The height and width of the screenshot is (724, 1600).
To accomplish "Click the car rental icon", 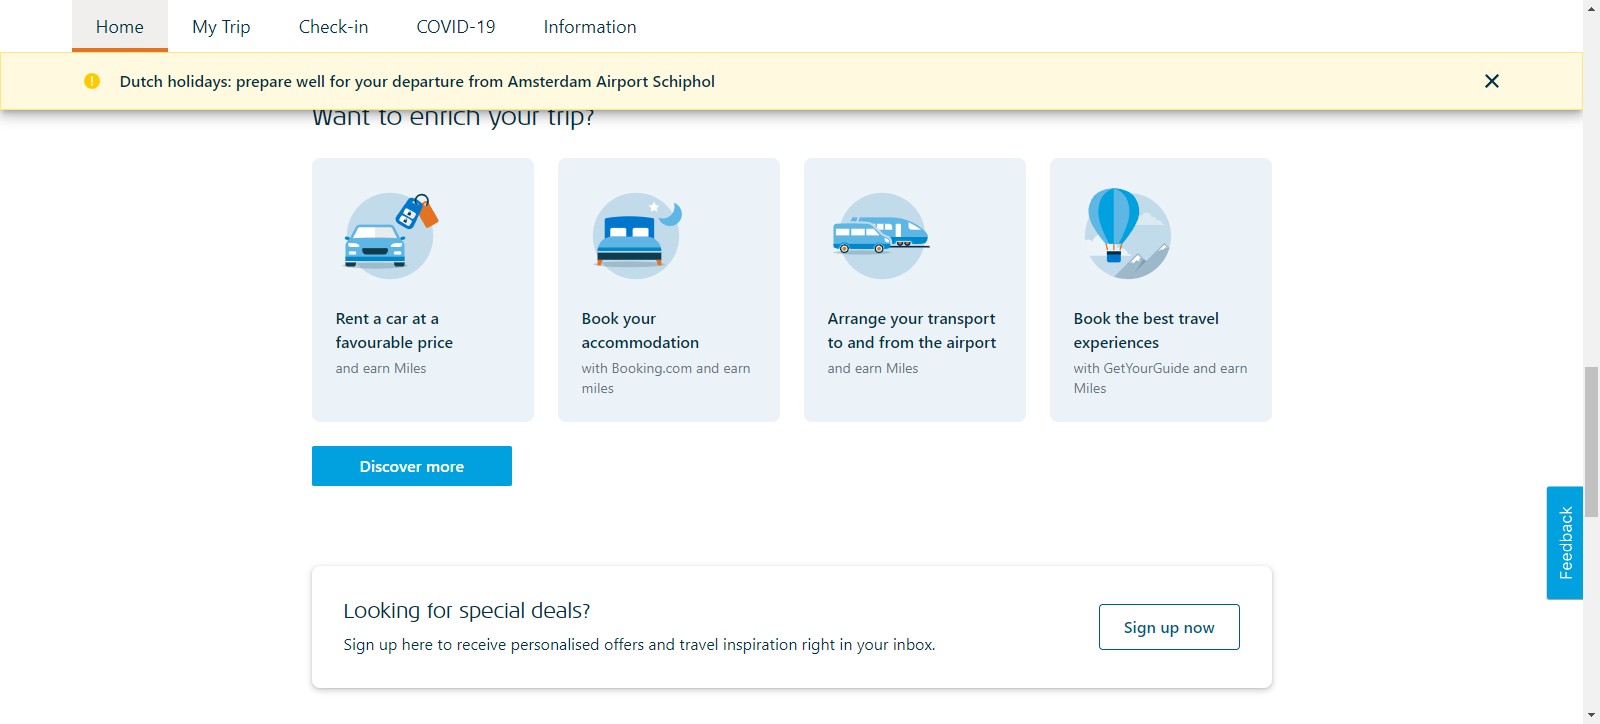I will (x=389, y=236).
